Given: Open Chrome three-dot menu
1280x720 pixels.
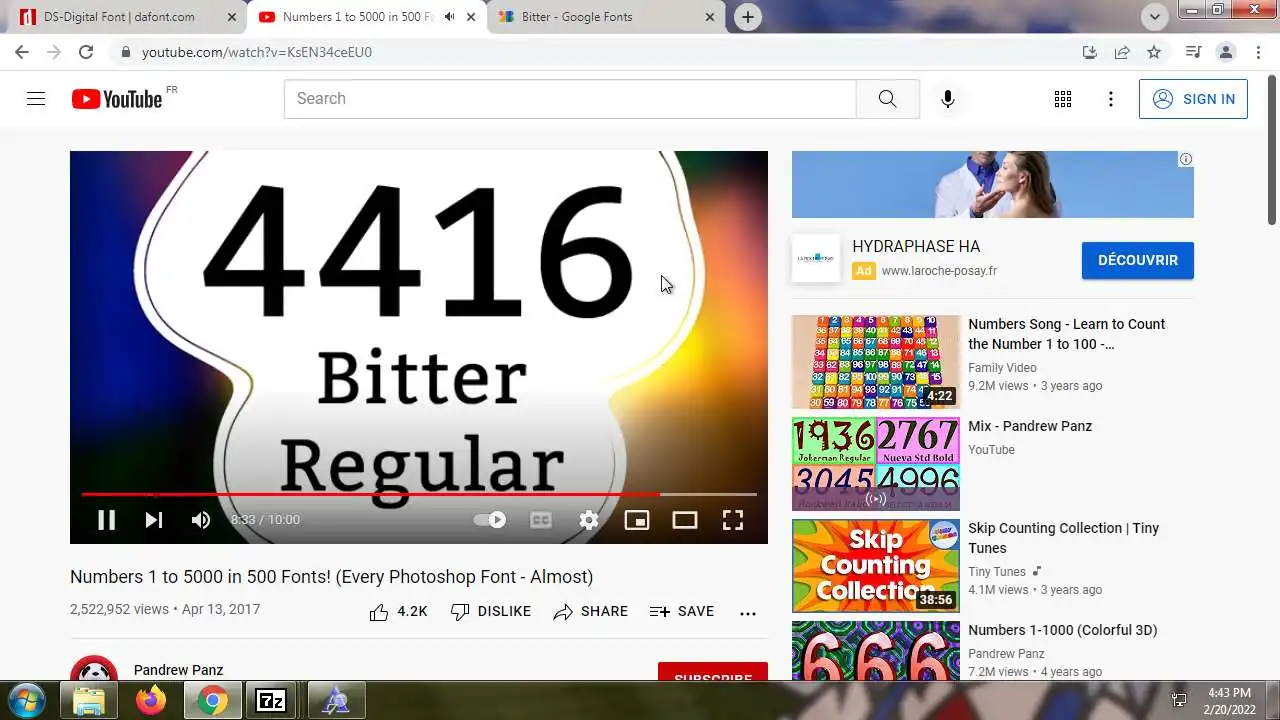Looking at the screenshot, I should click(1258, 52).
